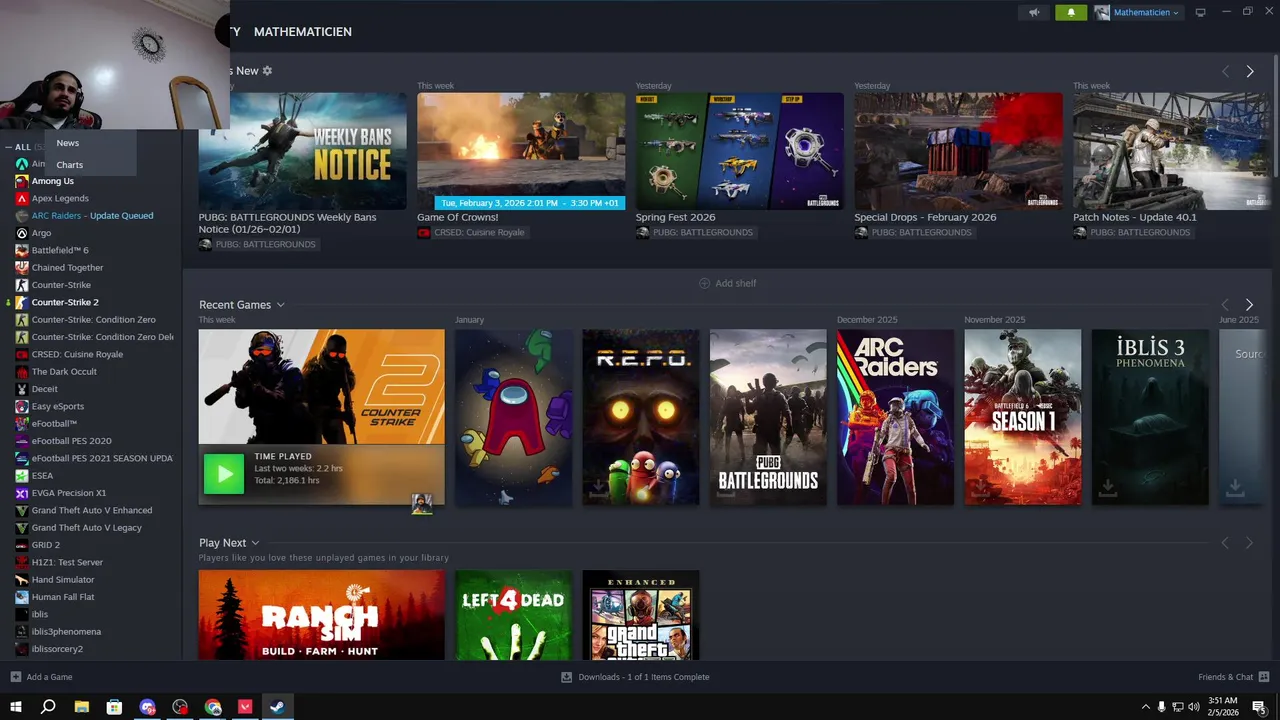The height and width of the screenshot is (720, 1280).
Task: Select Human Fall Flat in library list
Action: (63, 597)
